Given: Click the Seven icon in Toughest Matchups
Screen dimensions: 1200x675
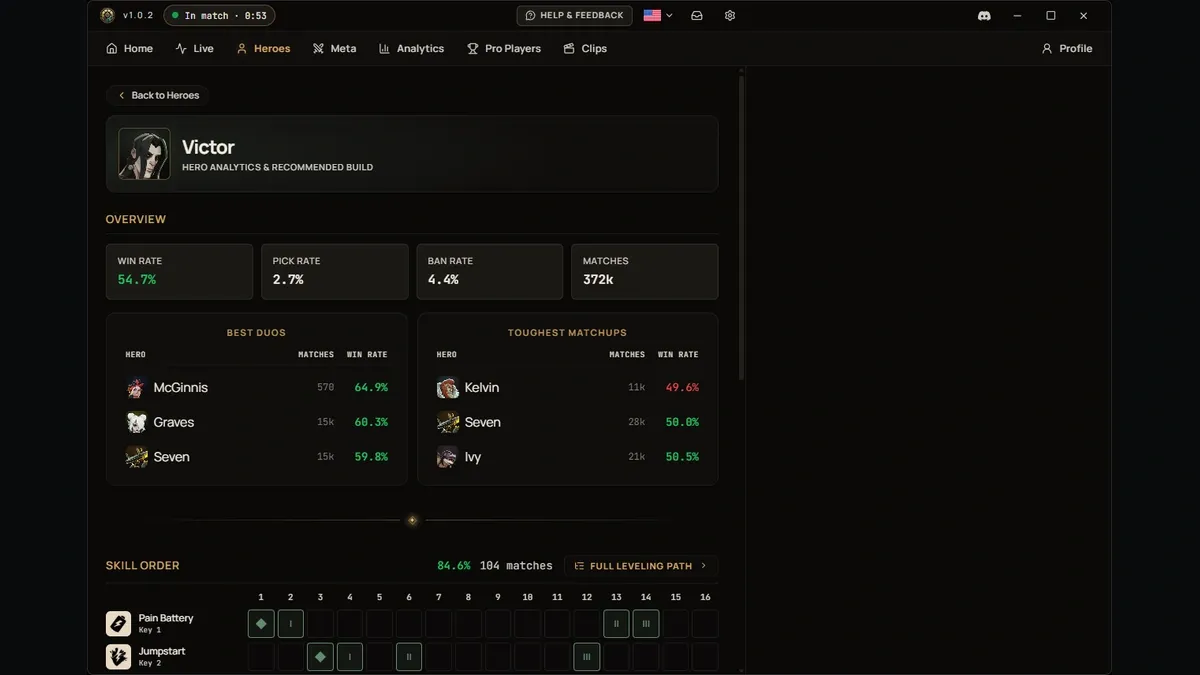Looking at the screenshot, I should 448,423.
